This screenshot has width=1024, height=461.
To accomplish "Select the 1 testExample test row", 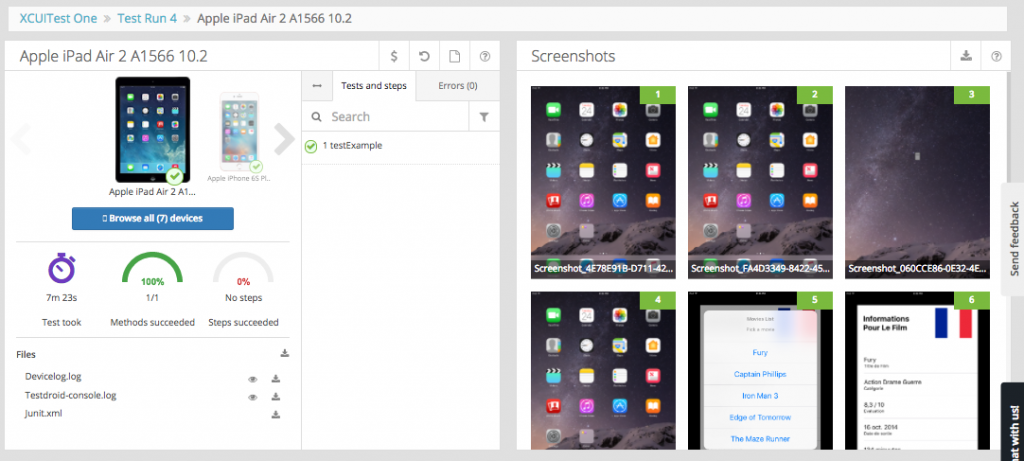I will [400, 146].
